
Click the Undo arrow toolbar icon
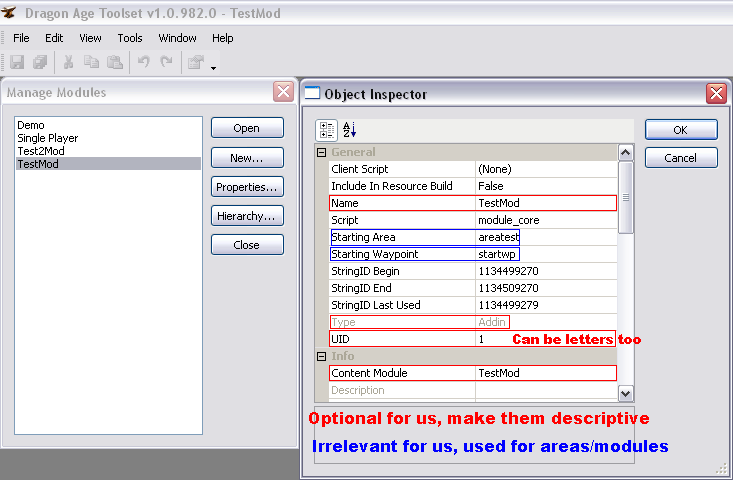pos(144,62)
